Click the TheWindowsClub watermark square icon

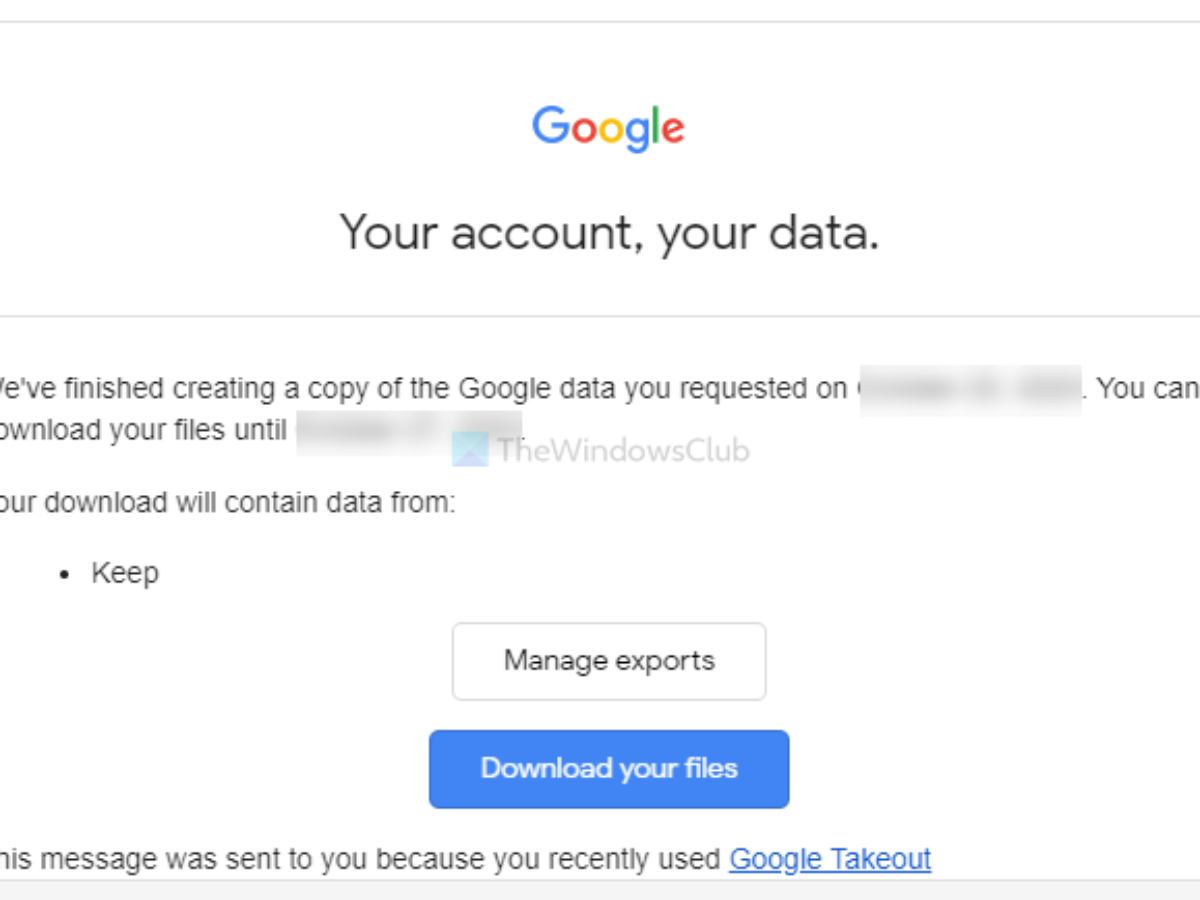pyautogui.click(x=469, y=449)
